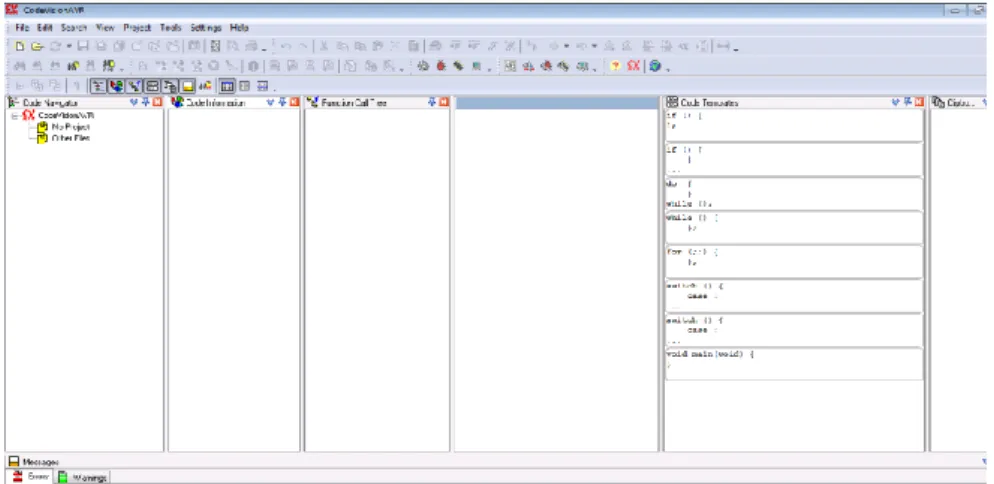Image resolution: width=994 pixels, height=484 pixels.
Task: Toggle Clipboard History view toolbar button
Action: [170, 86]
